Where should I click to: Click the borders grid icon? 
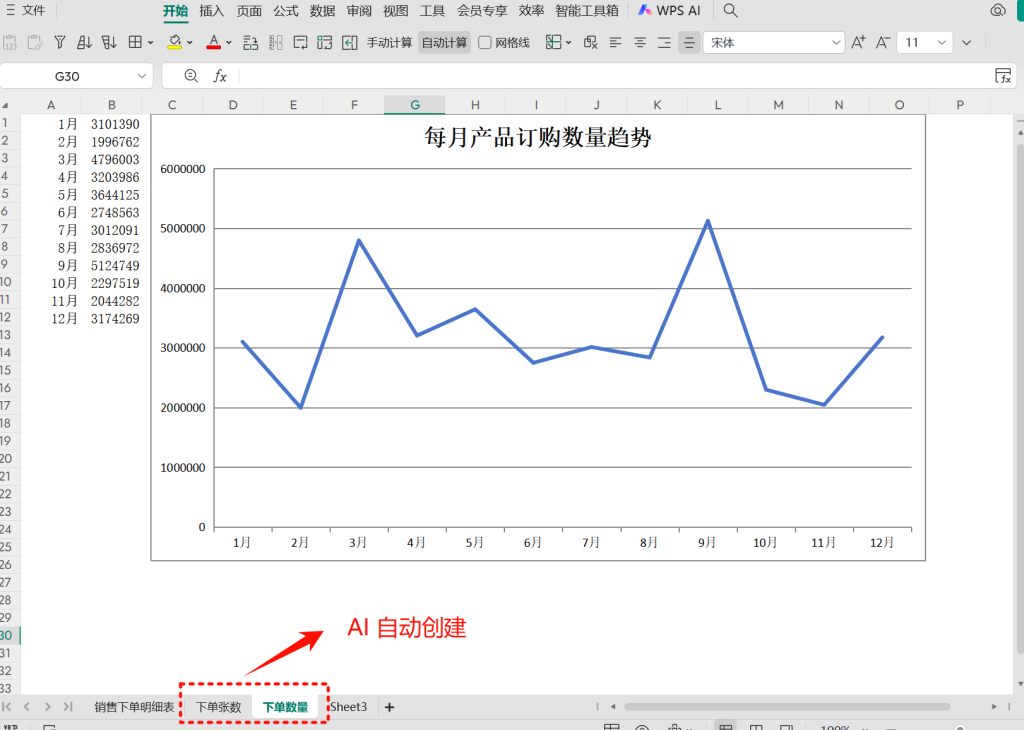point(135,42)
